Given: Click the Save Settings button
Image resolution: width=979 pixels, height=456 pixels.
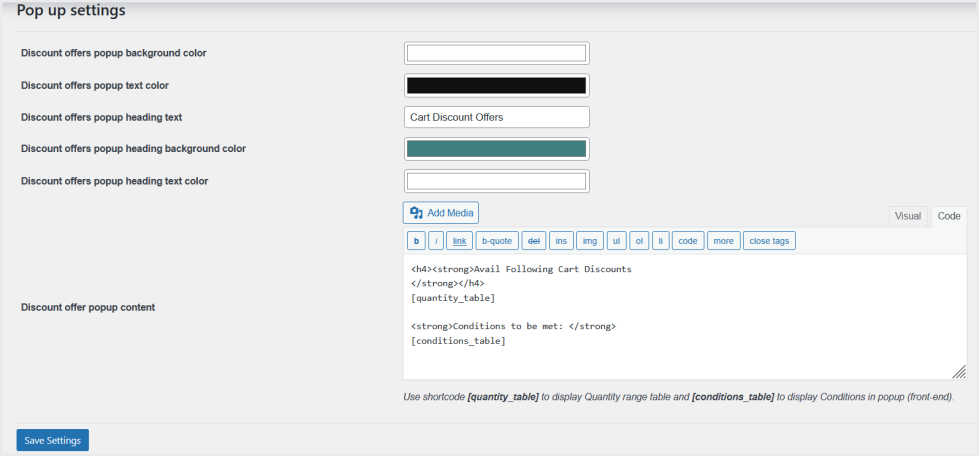Looking at the screenshot, I should (53, 440).
